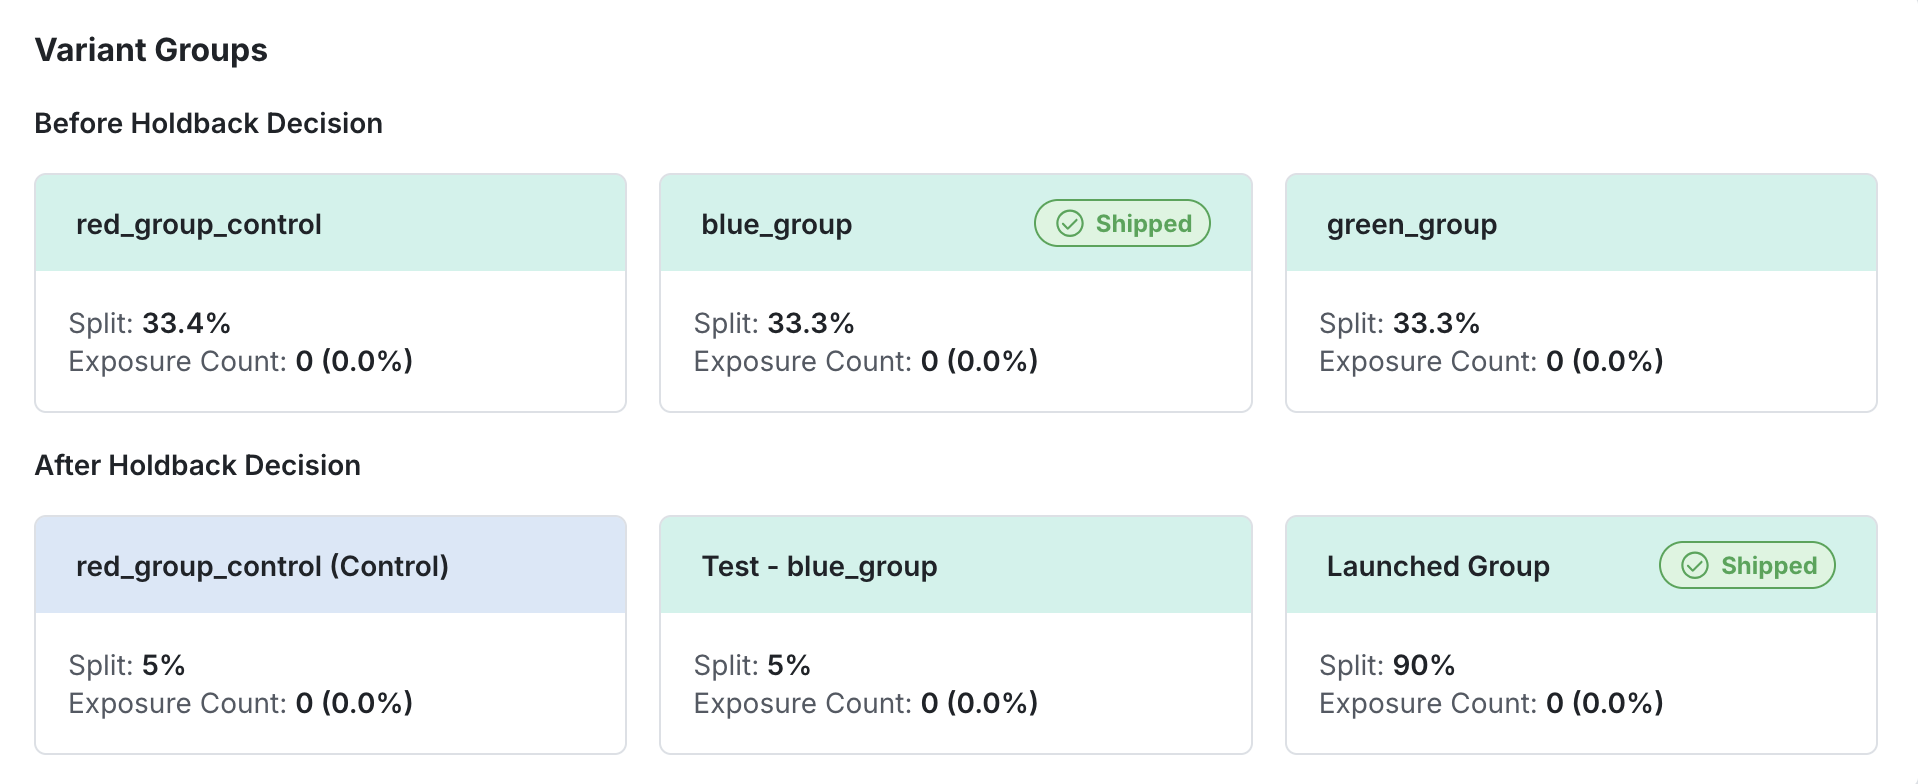1918x784 pixels.
Task: Collapse the Variant Groups section
Action: tap(151, 49)
